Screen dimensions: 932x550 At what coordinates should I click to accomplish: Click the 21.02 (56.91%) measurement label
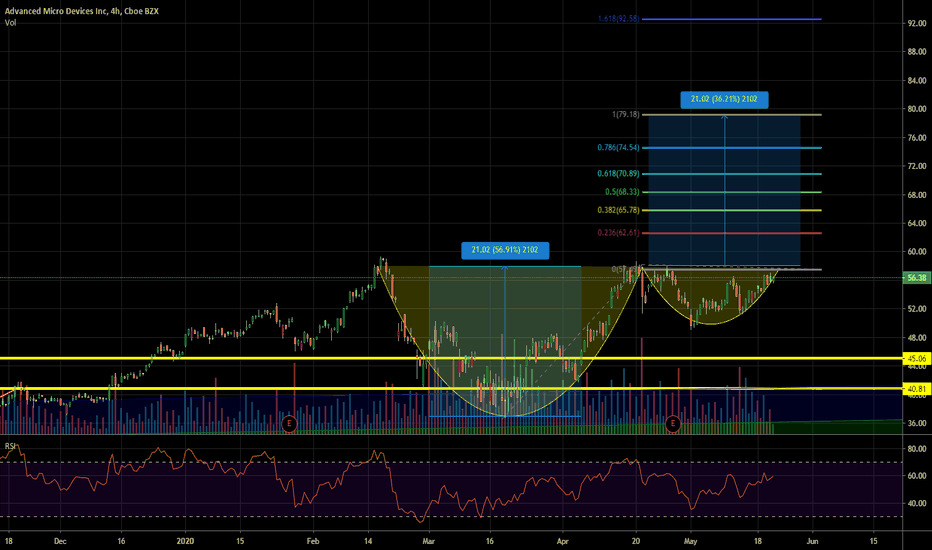(x=505, y=250)
